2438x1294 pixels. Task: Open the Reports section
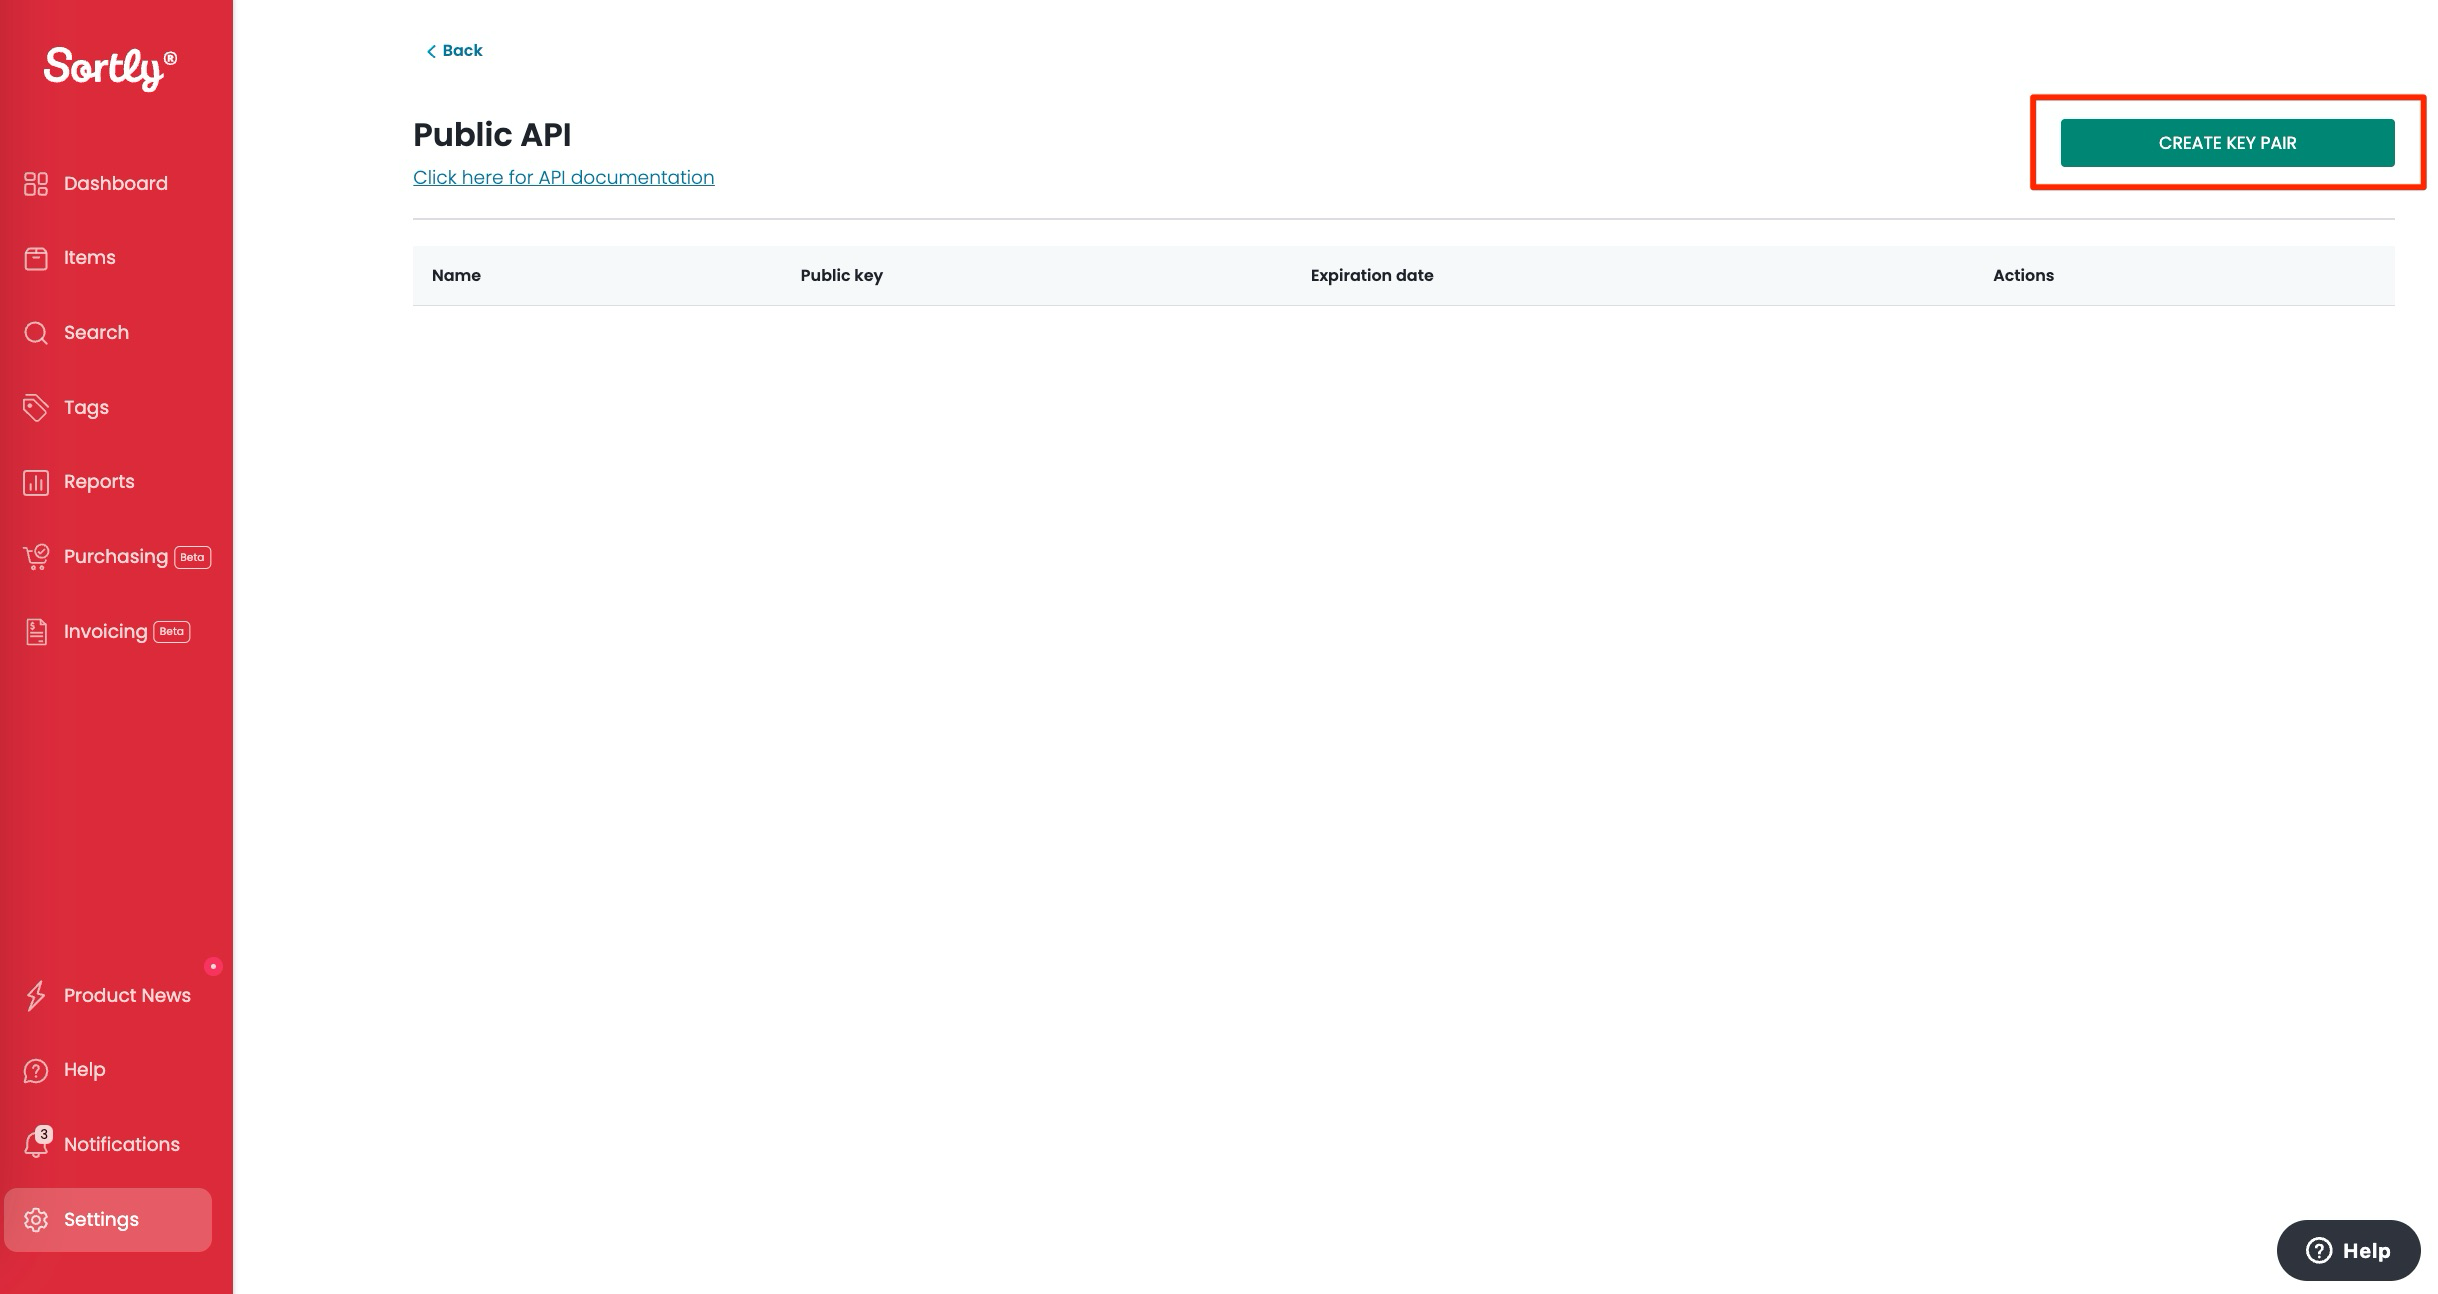pos(99,481)
